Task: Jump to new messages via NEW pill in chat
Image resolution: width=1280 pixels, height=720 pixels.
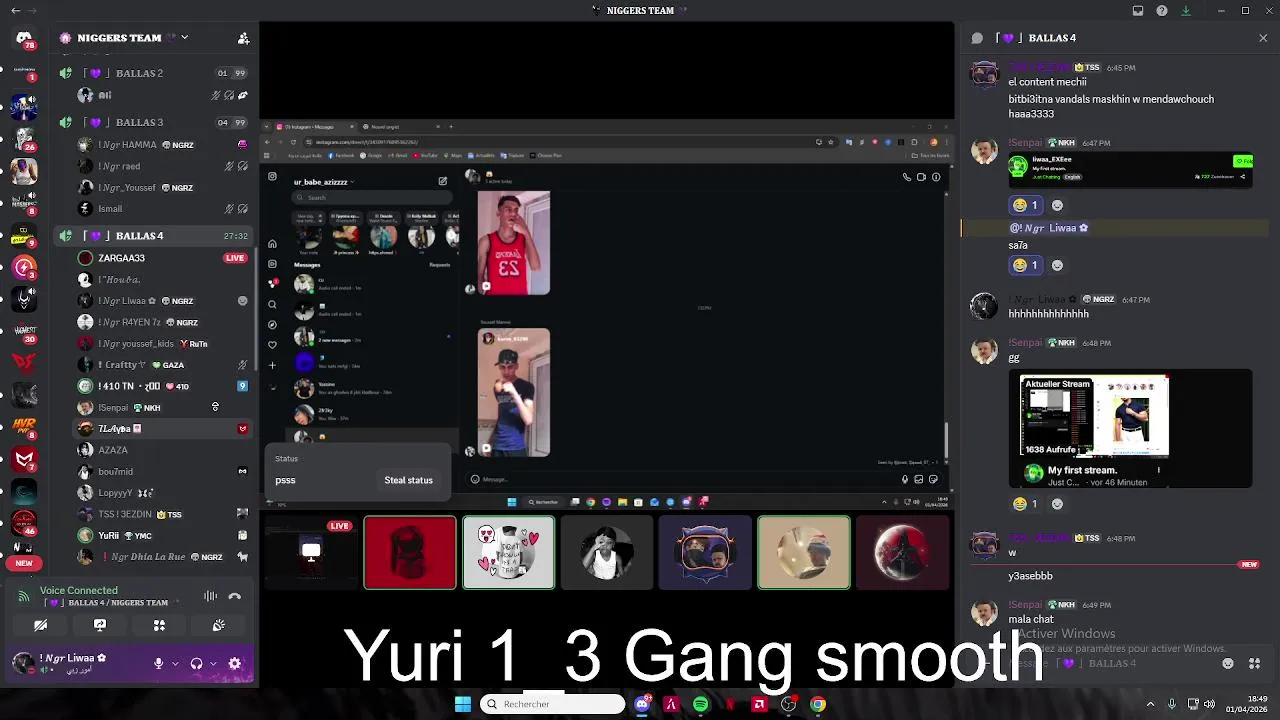Action: coord(1249,565)
